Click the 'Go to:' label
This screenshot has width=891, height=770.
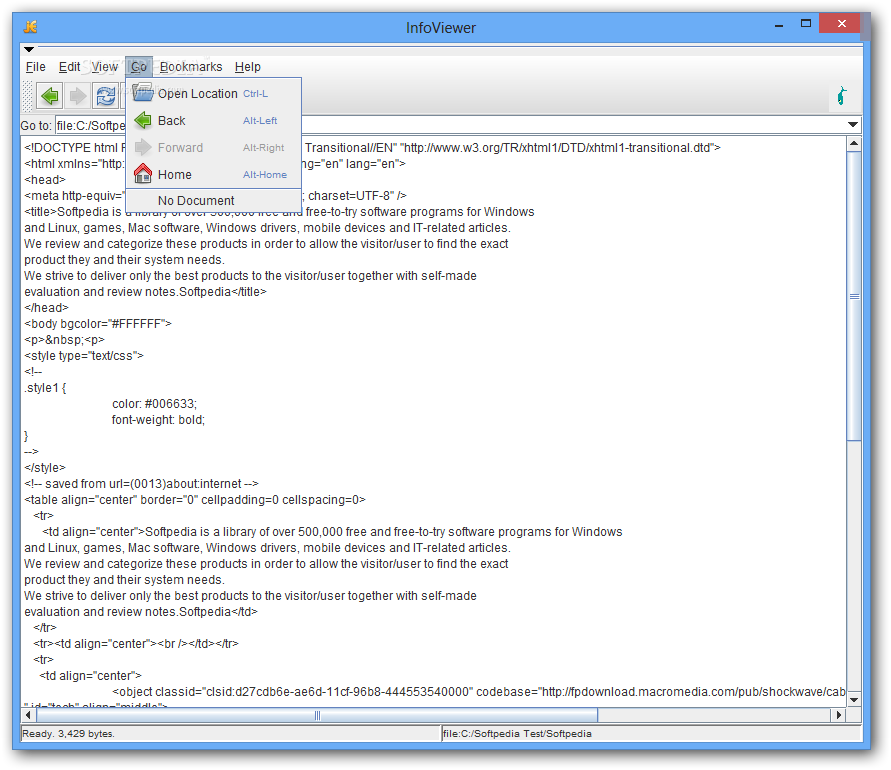tap(36, 125)
